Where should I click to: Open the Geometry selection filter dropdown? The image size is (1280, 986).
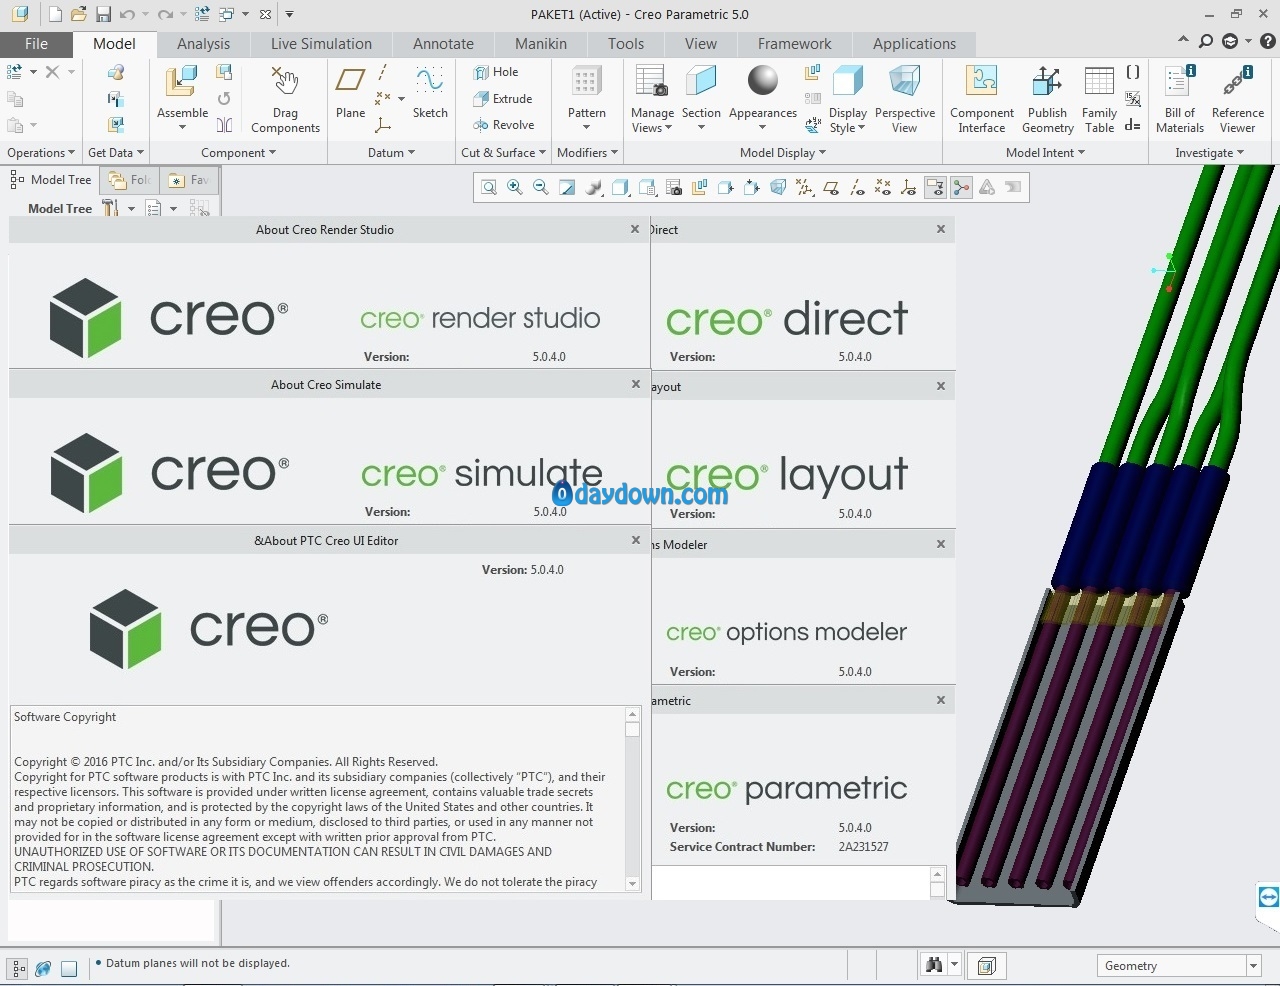(x=1253, y=966)
